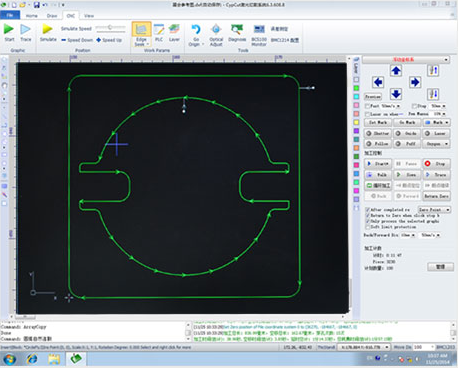
Task: Click the Return Zero button
Action: pyautogui.click(x=436, y=196)
